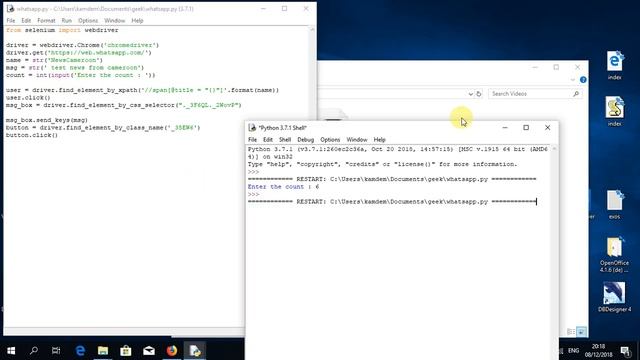Open Window menu in whatsapp.py editor
This screenshot has width=640, height=360.
pos(115,20)
